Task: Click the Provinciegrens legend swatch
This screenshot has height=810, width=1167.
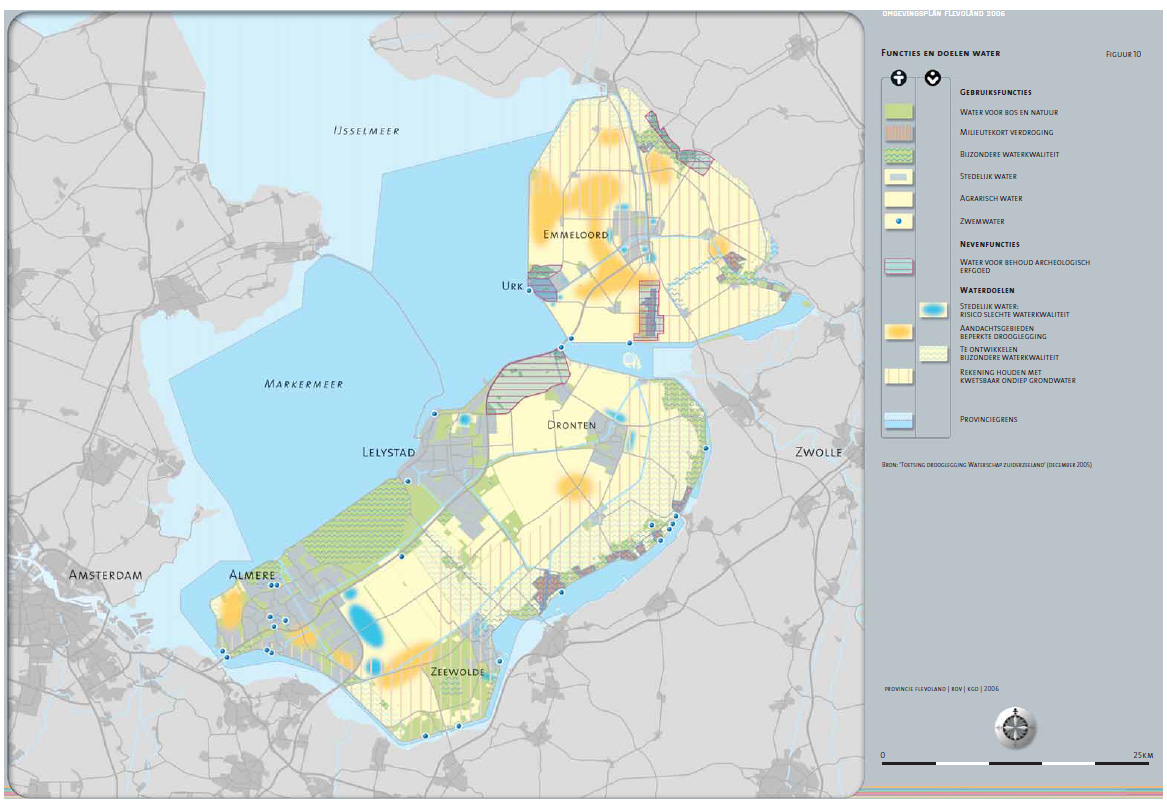Action: (x=899, y=419)
